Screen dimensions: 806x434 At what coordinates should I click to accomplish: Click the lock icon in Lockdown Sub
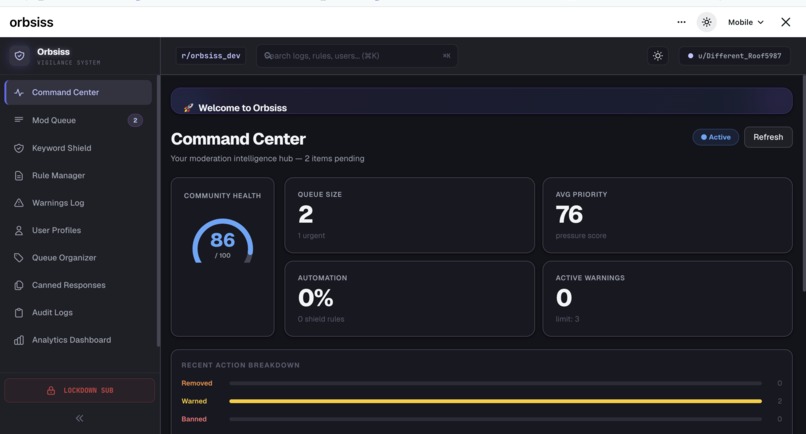pyautogui.click(x=51, y=390)
